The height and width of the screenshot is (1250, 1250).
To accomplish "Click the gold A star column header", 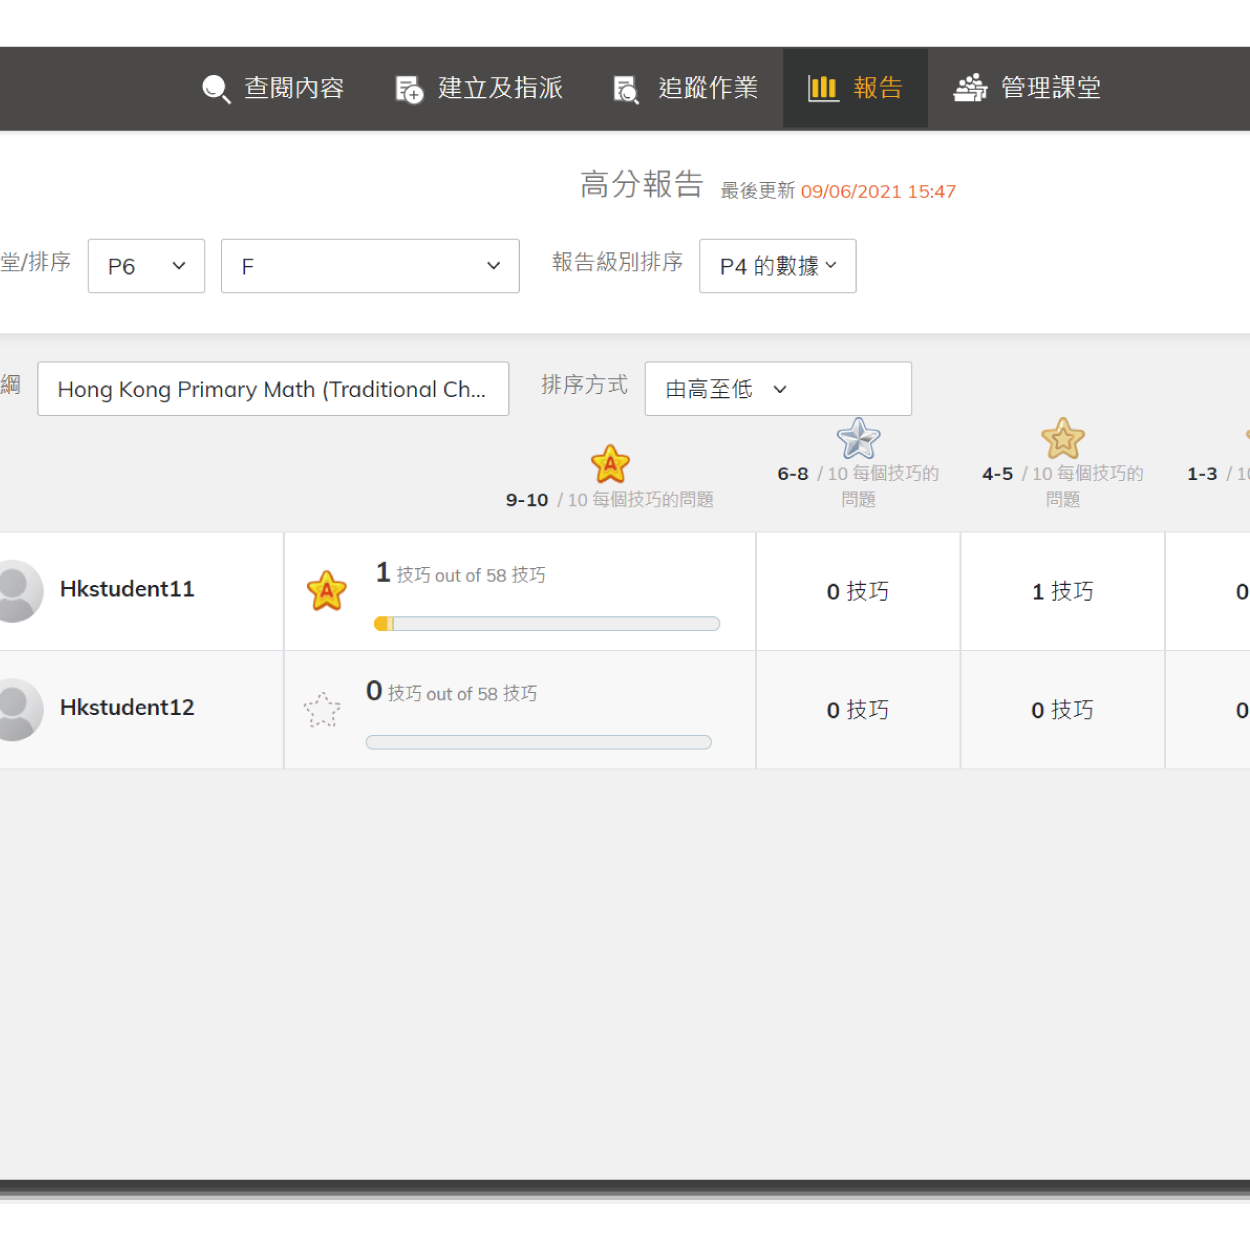I will pyautogui.click(x=610, y=464).
